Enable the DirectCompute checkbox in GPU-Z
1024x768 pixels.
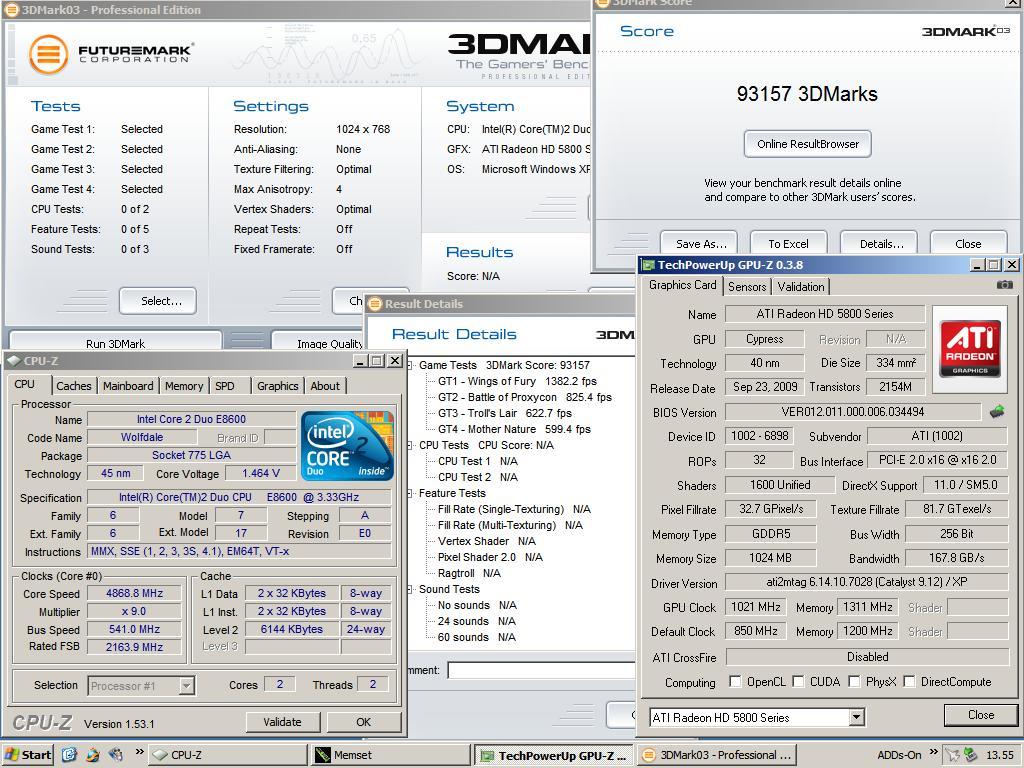tap(908, 682)
